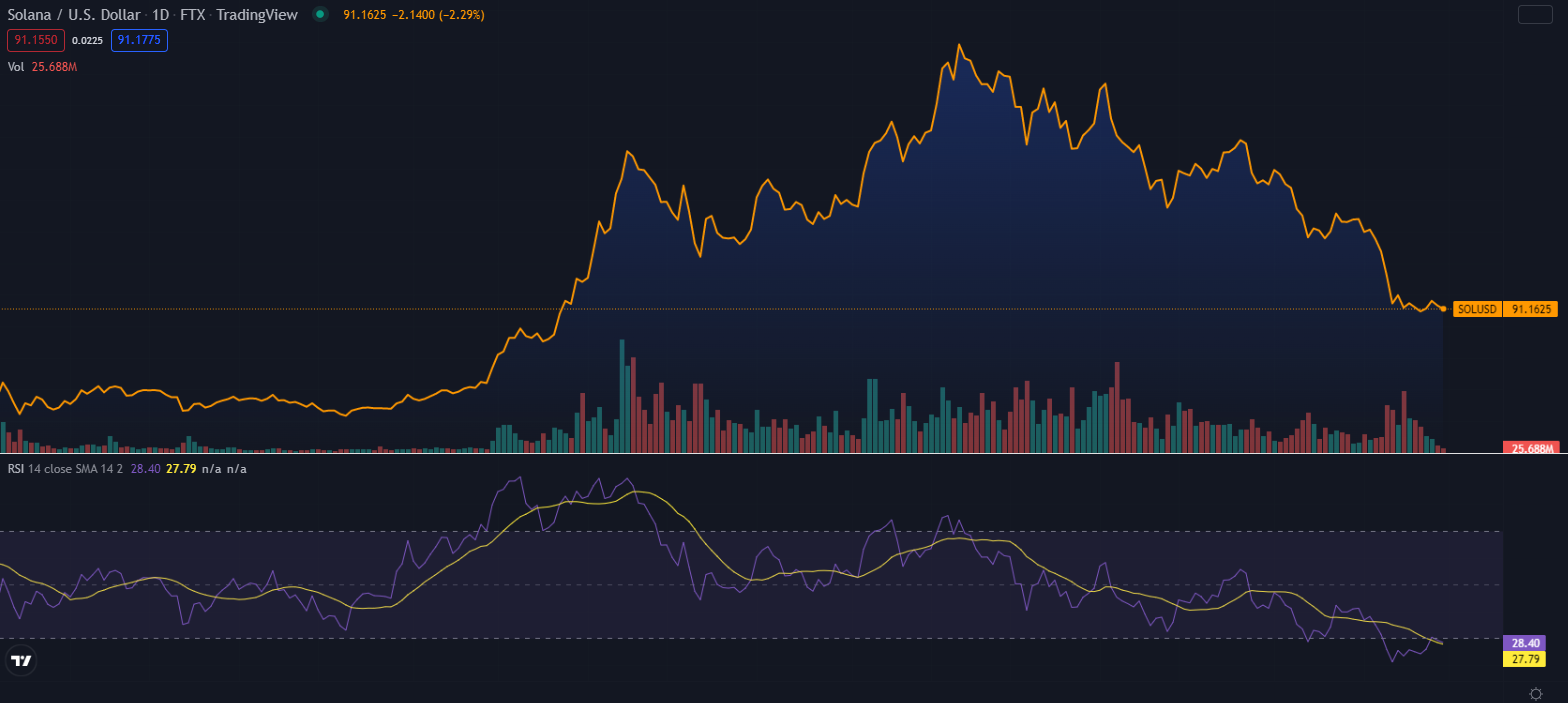
Task: Click the empty rectangle button at top right
Action: [1534, 14]
